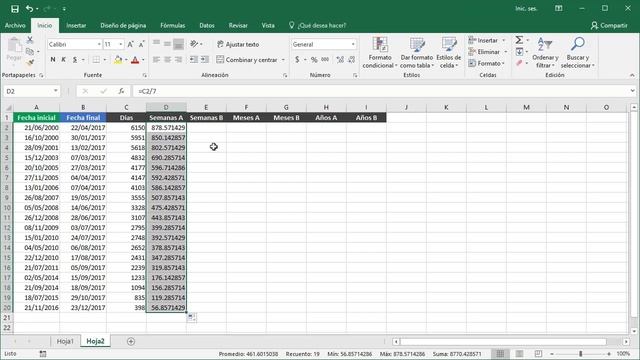Viewport: 640px width, 360px height.
Task: Select cell with date 21/06/2000
Action: point(36,127)
